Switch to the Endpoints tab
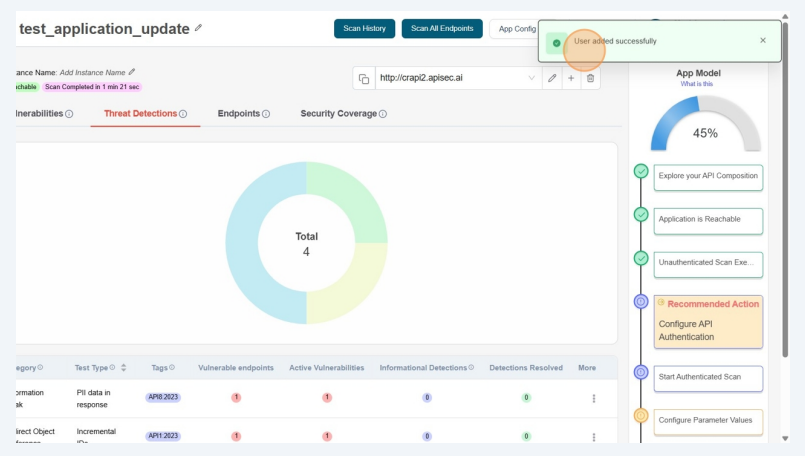Screen dimensions: 805x456 pyautogui.click(x=239, y=114)
